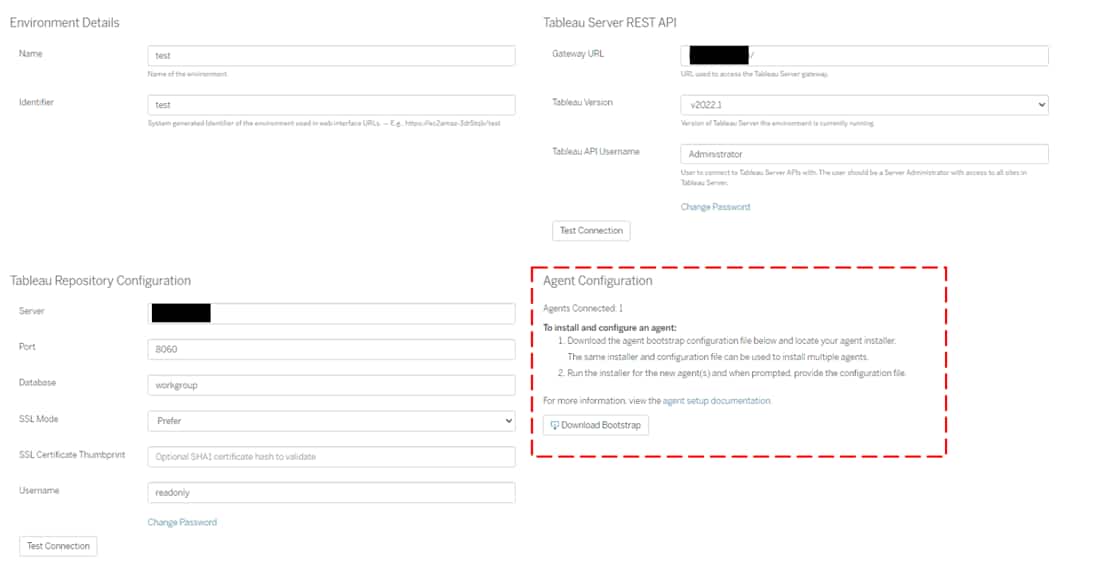
Task: Open the Tableau Version dropdown
Action: tap(864, 105)
